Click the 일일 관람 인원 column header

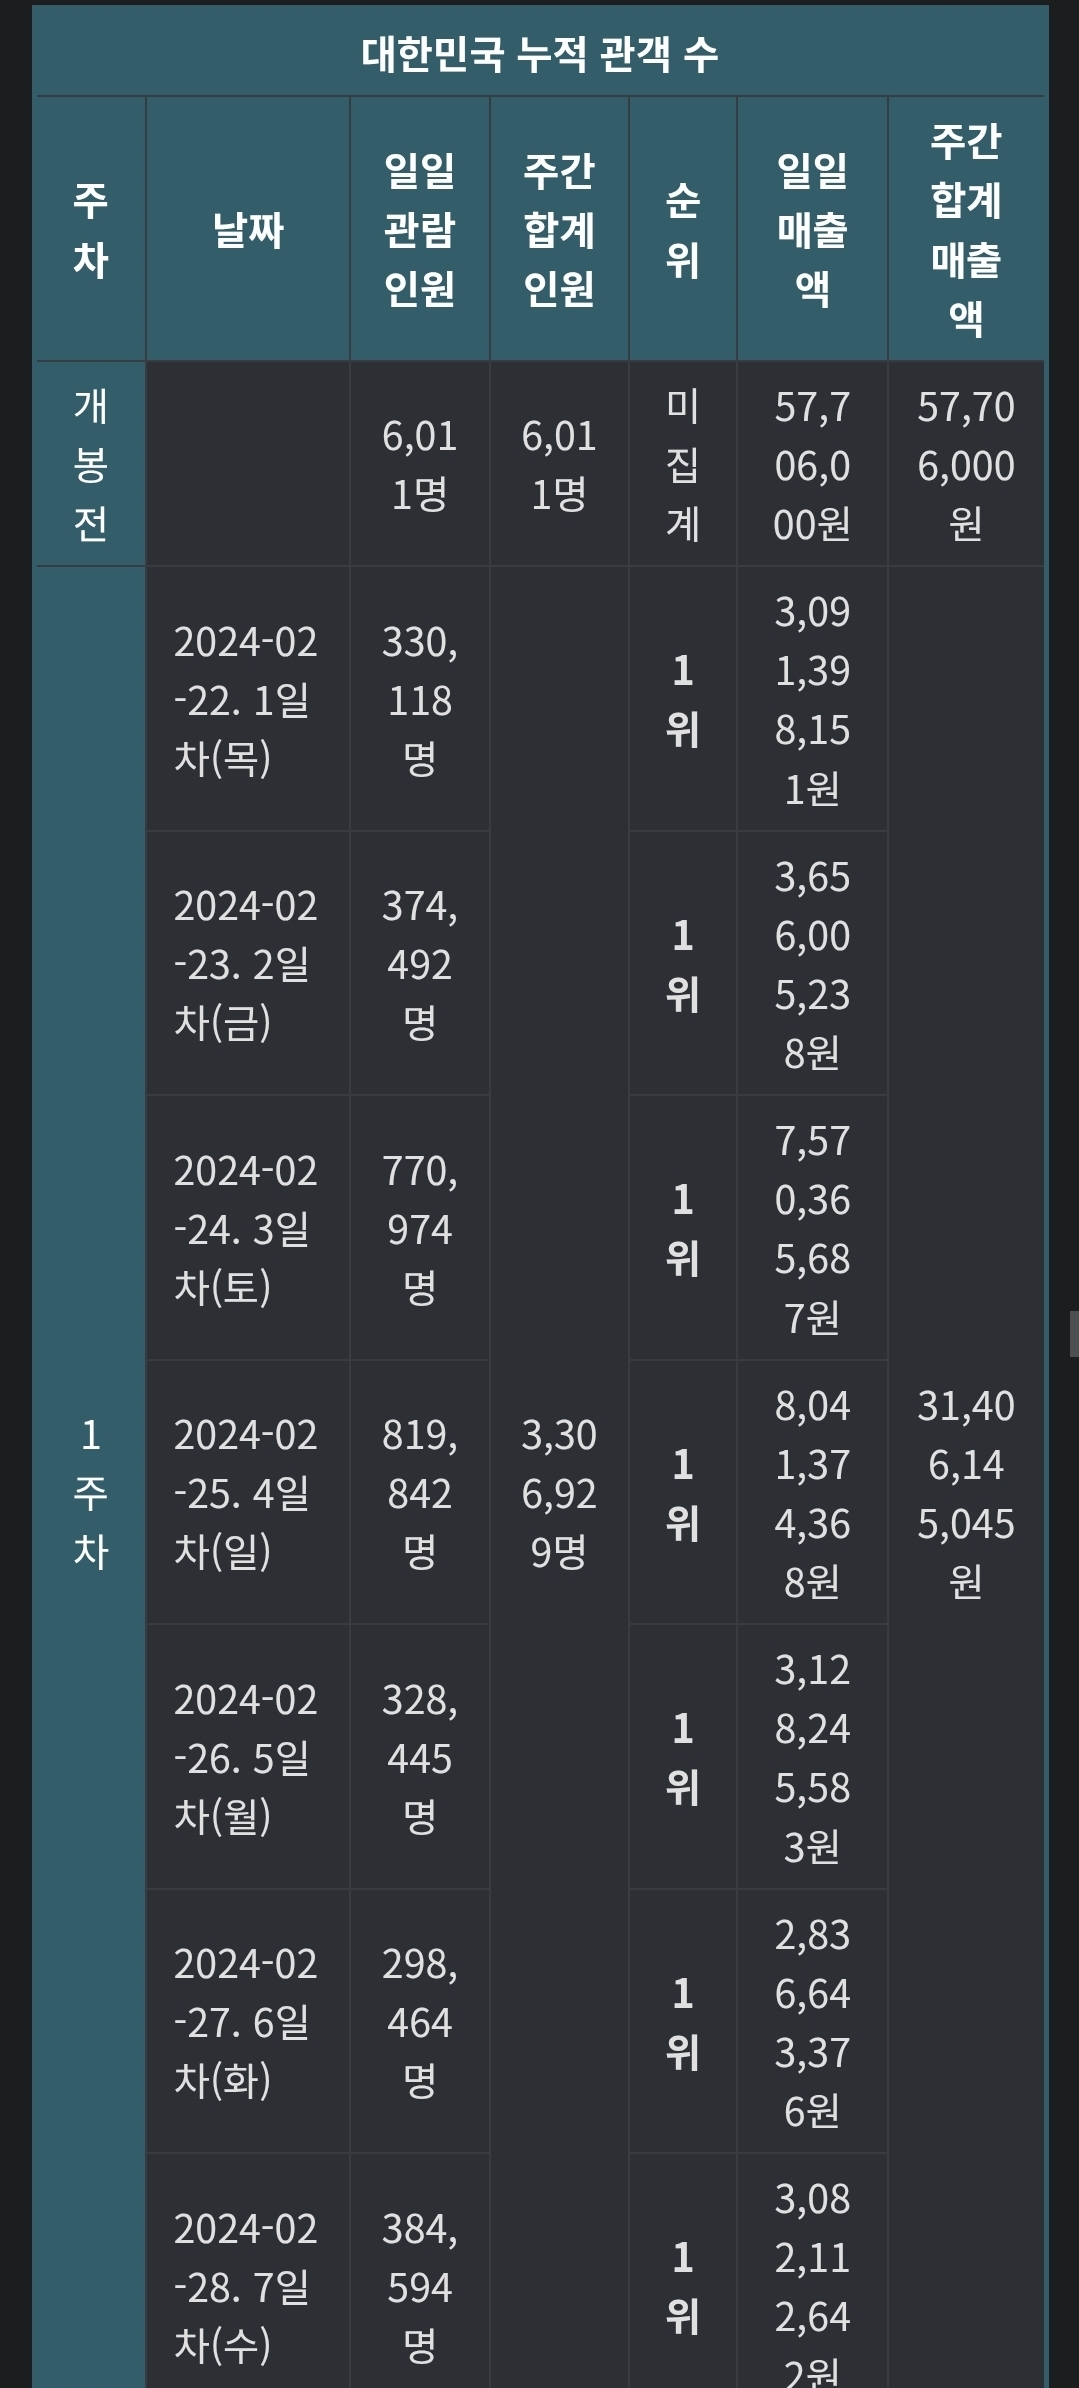[x=419, y=230]
